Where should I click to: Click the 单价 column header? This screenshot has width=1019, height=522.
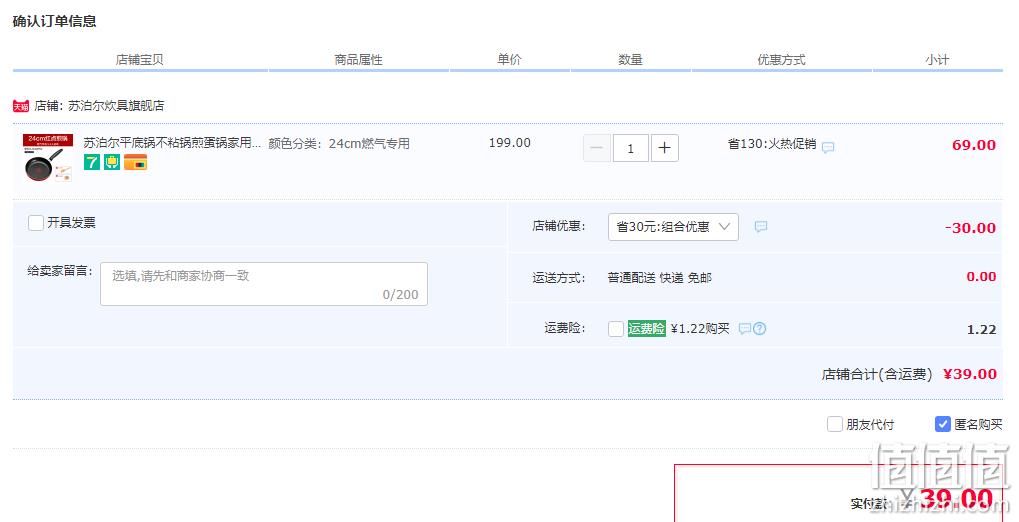[x=510, y=59]
